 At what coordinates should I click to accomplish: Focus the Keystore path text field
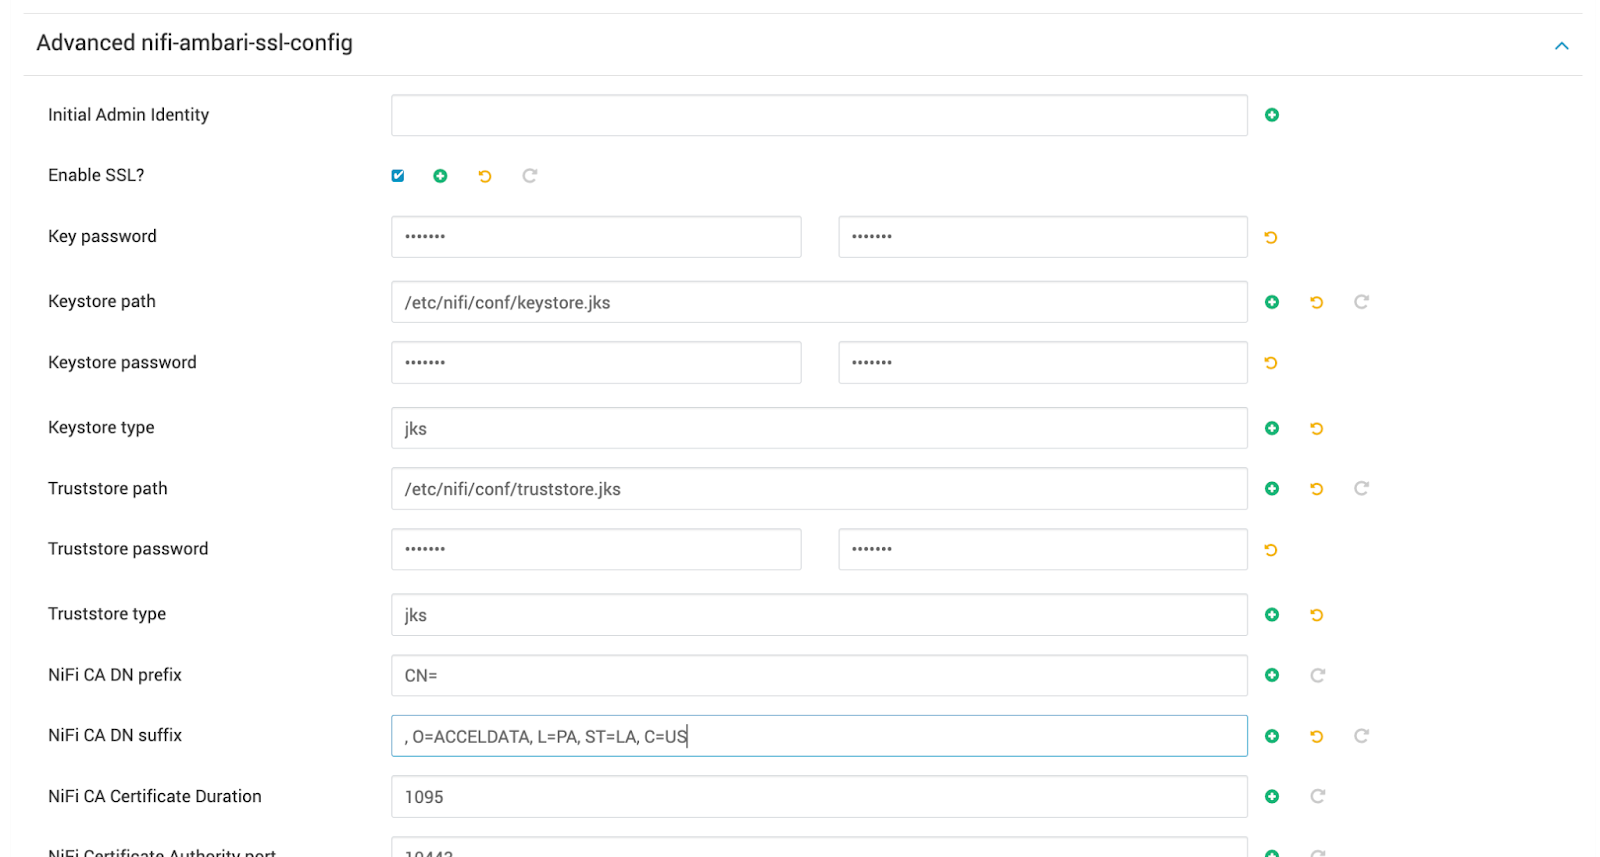pos(818,302)
